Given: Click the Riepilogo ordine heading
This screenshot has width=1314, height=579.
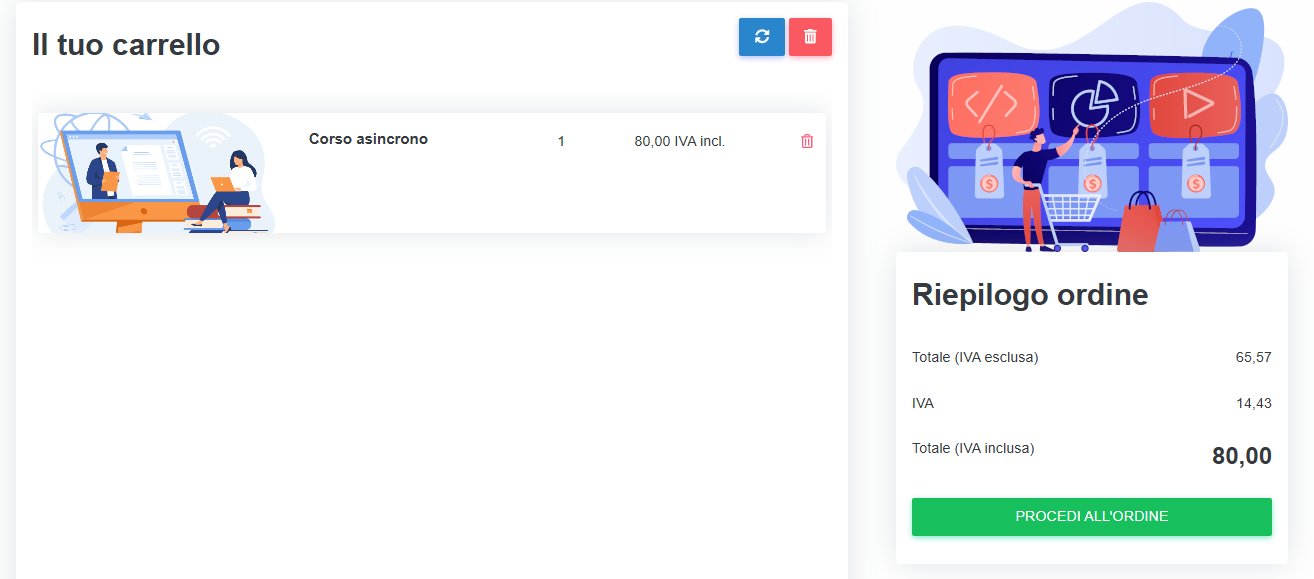Looking at the screenshot, I should [1030, 295].
